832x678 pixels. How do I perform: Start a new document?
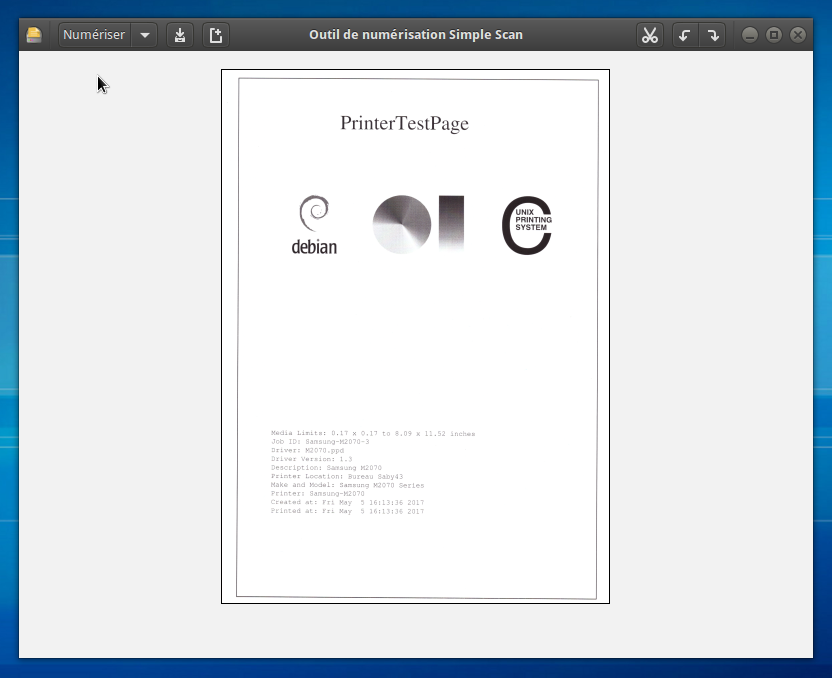tap(215, 35)
